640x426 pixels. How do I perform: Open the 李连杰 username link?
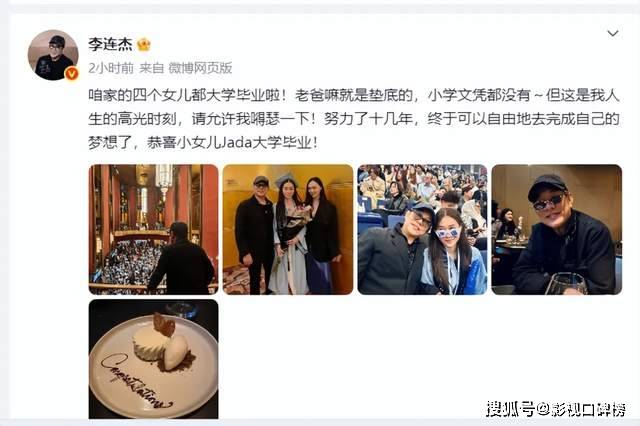pyautogui.click(x=110, y=44)
